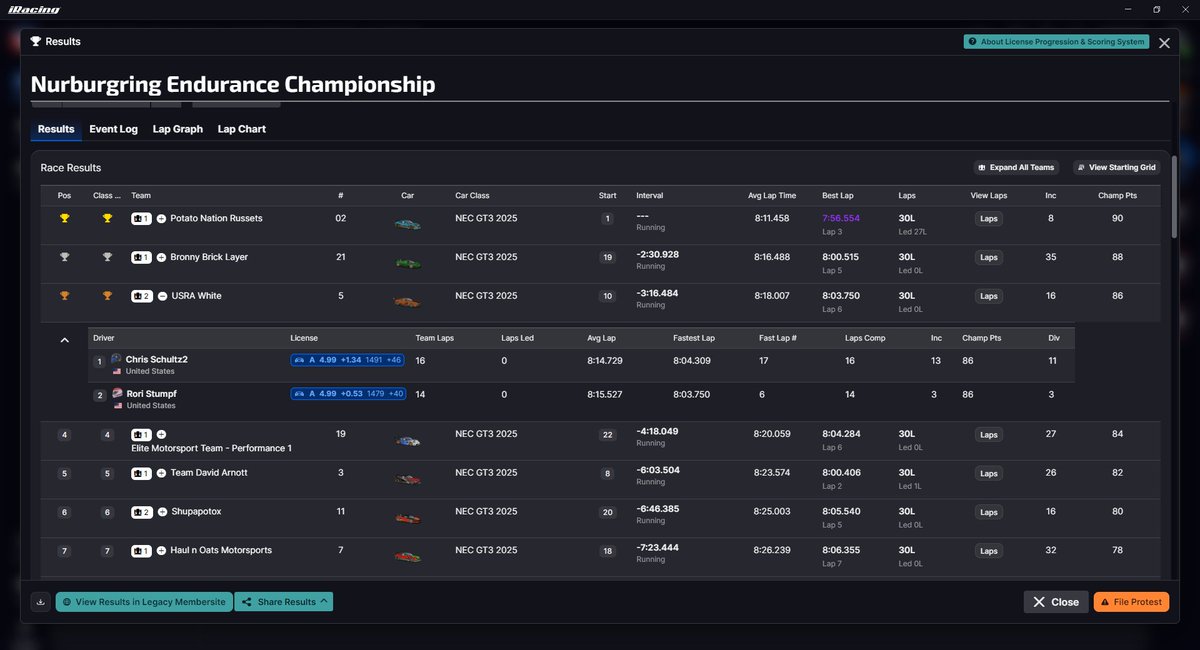Click the Haul n Oats Motorsports car icon
This screenshot has width=1200, height=650.
tap(408, 556)
